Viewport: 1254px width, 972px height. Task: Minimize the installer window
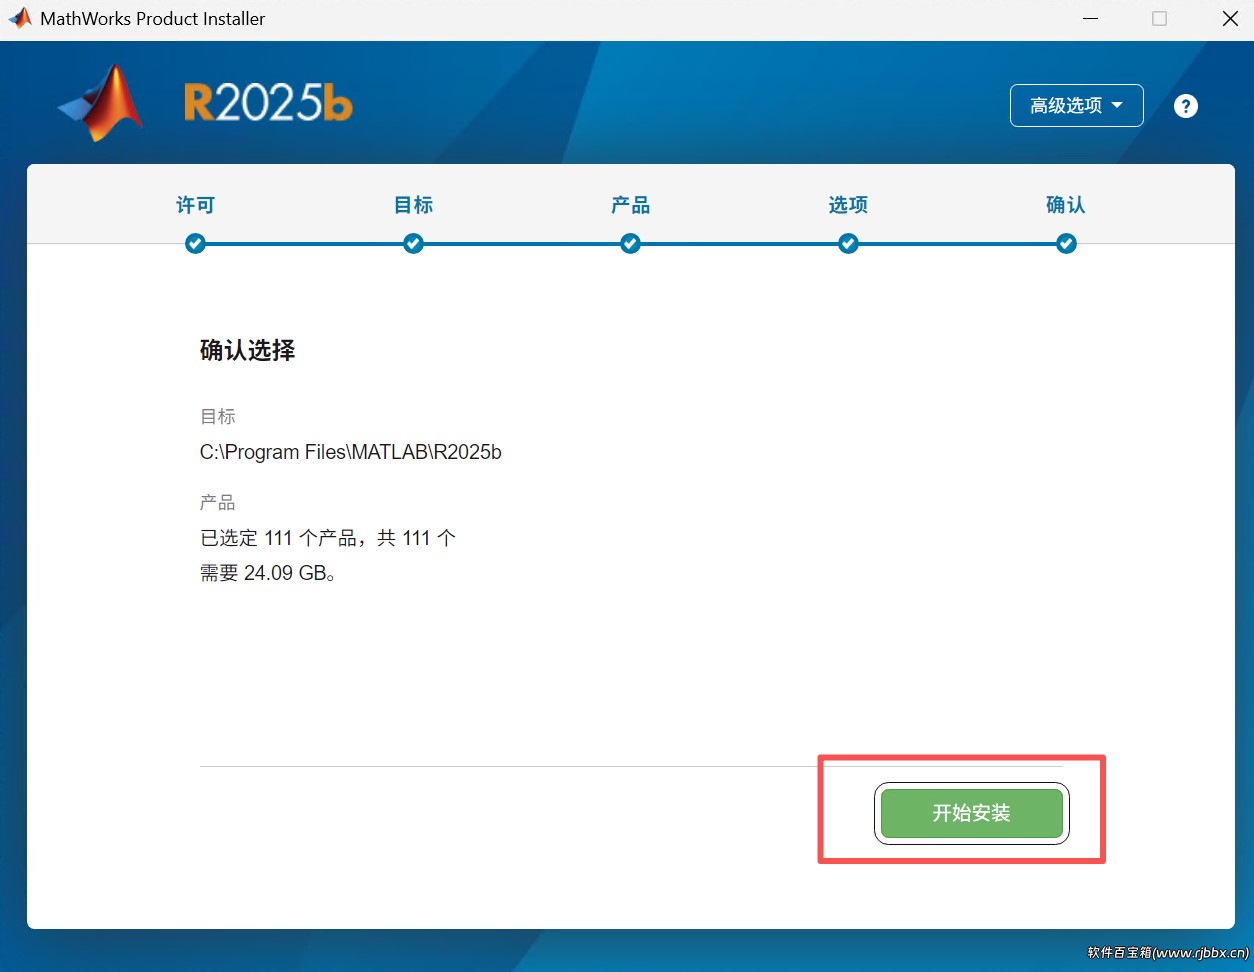point(1091,19)
